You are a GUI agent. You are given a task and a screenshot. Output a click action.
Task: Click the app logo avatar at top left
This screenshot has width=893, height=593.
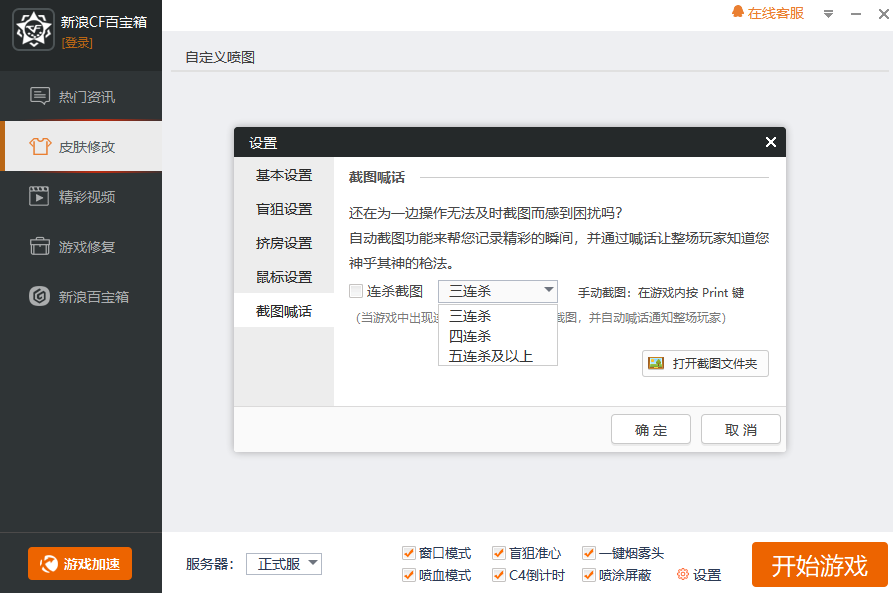tap(33, 30)
